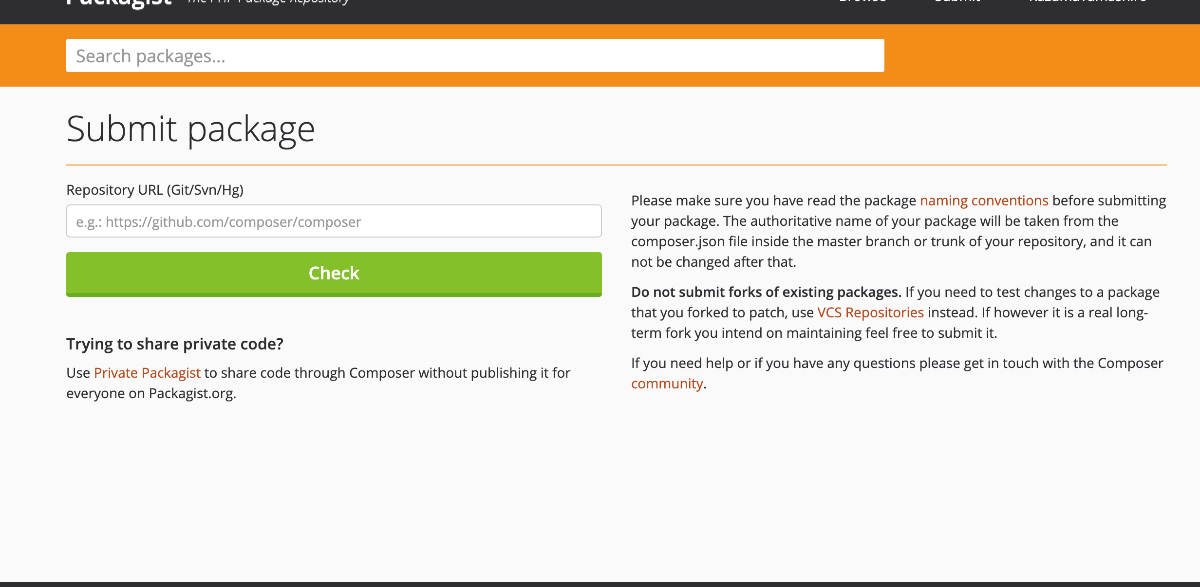
Task: Click the green Check button
Action: [334, 274]
